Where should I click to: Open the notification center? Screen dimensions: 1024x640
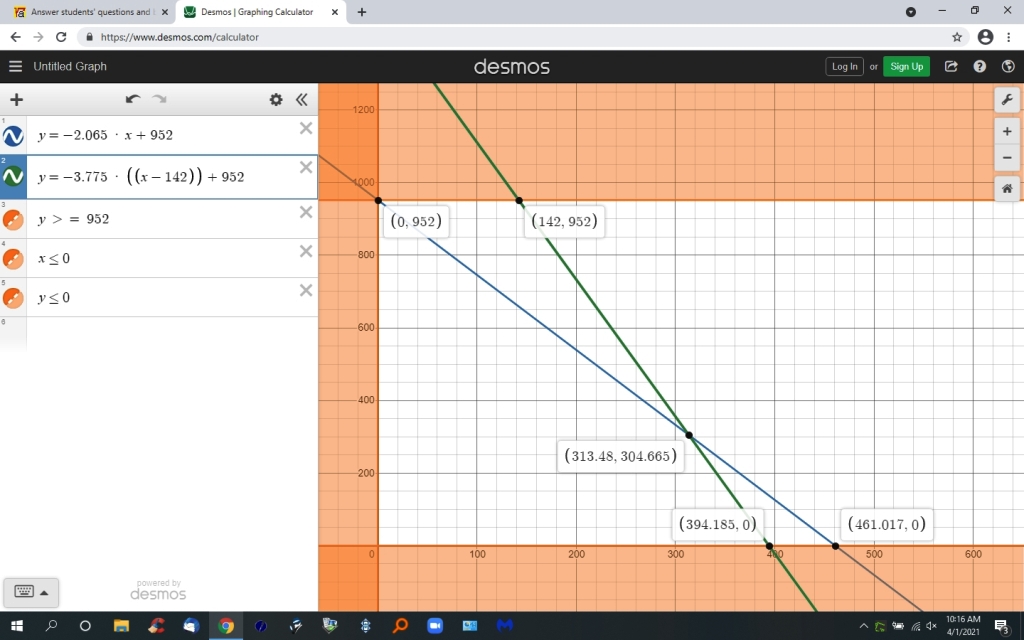point(1002,626)
